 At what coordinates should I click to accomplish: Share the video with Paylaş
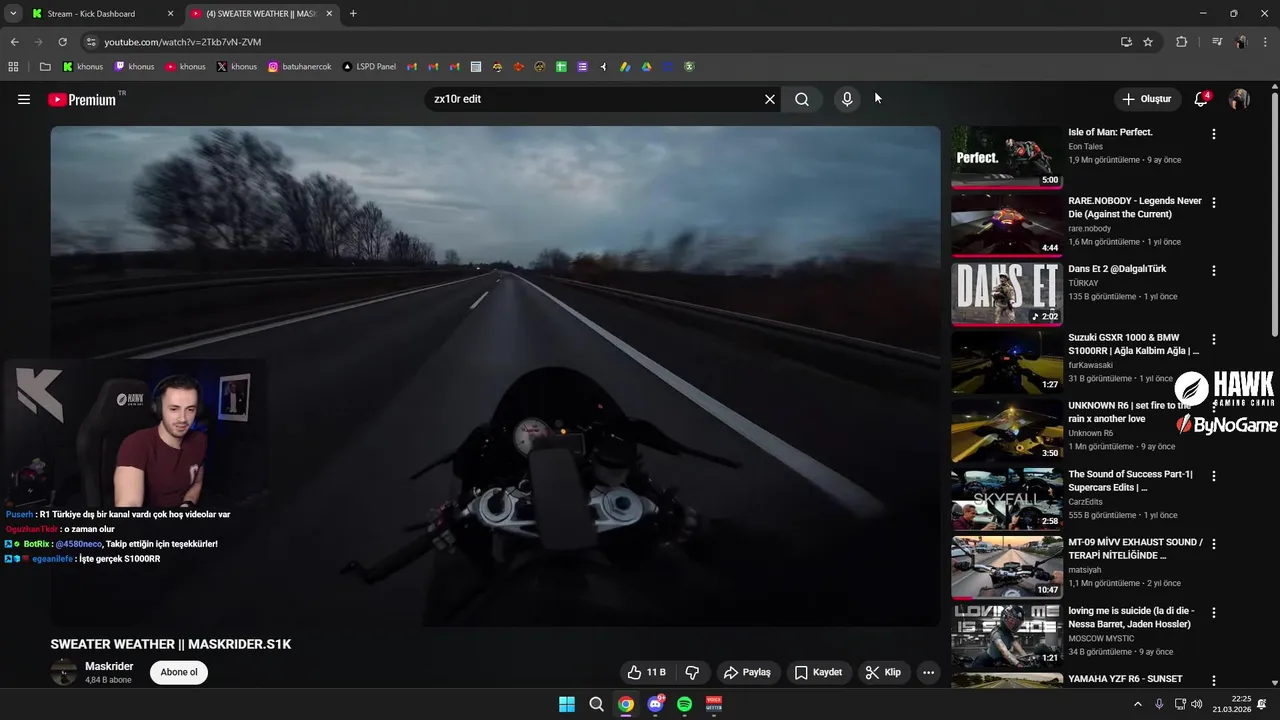click(x=747, y=672)
